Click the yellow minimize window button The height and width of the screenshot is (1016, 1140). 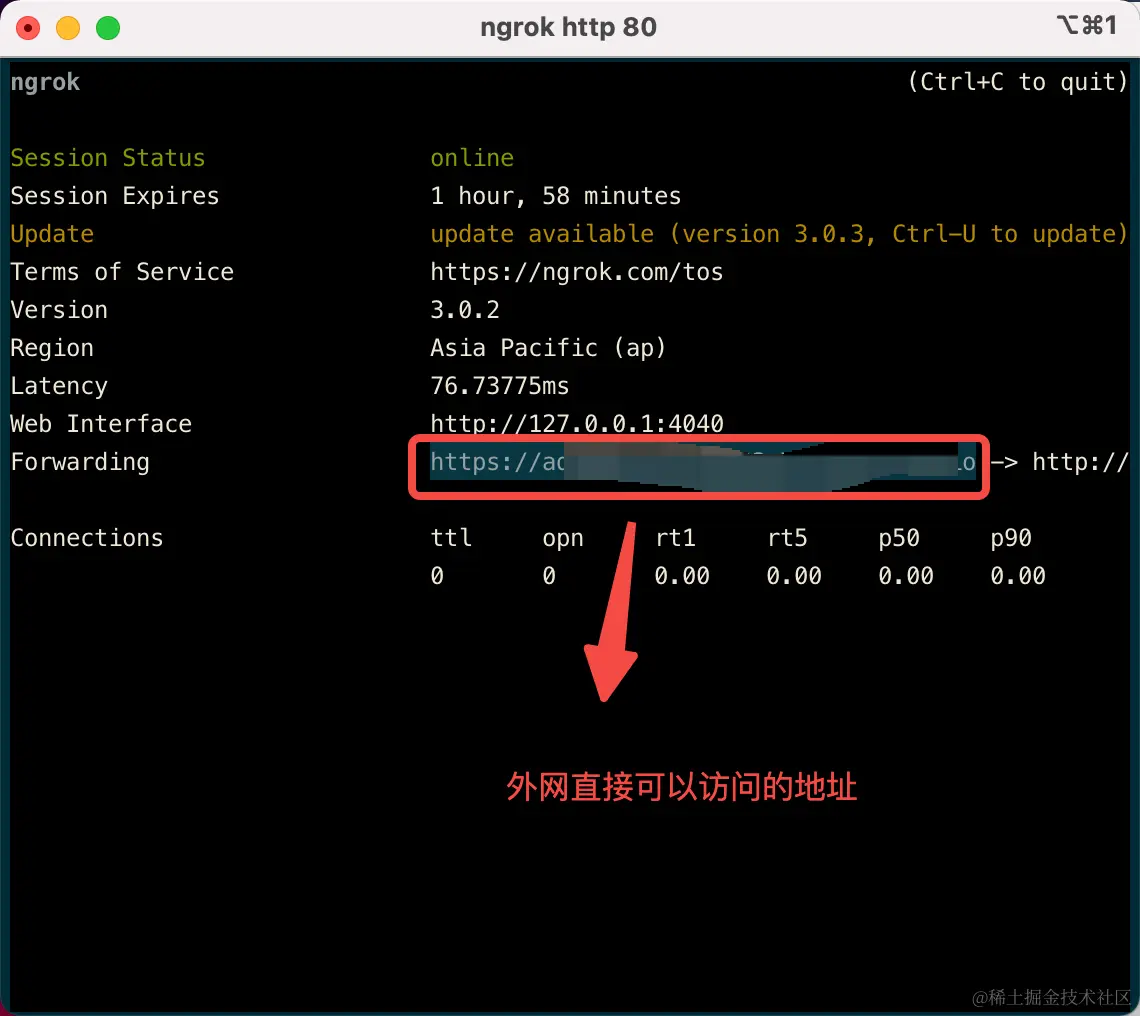[x=68, y=28]
